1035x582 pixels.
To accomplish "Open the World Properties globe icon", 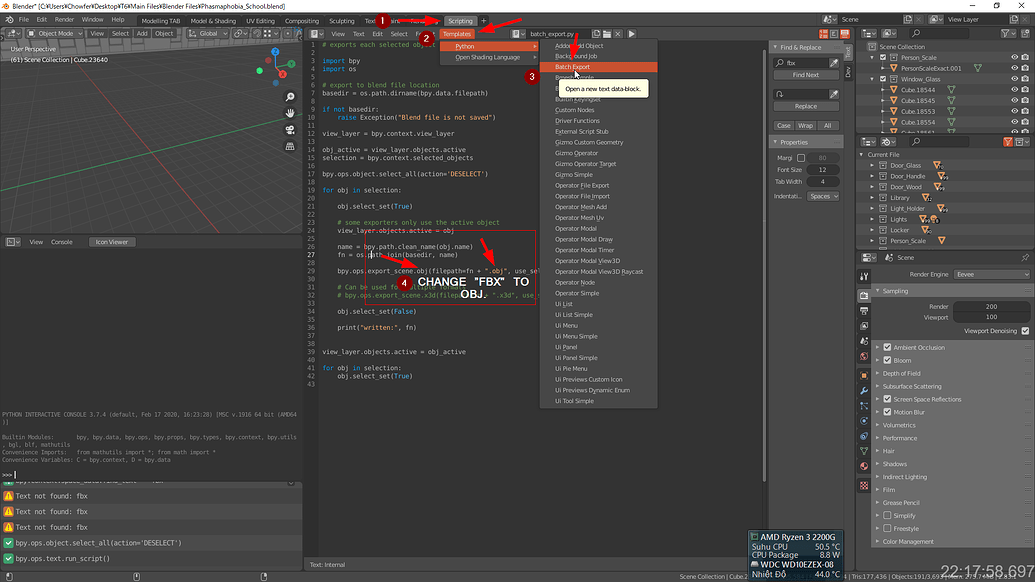I will coord(864,356).
